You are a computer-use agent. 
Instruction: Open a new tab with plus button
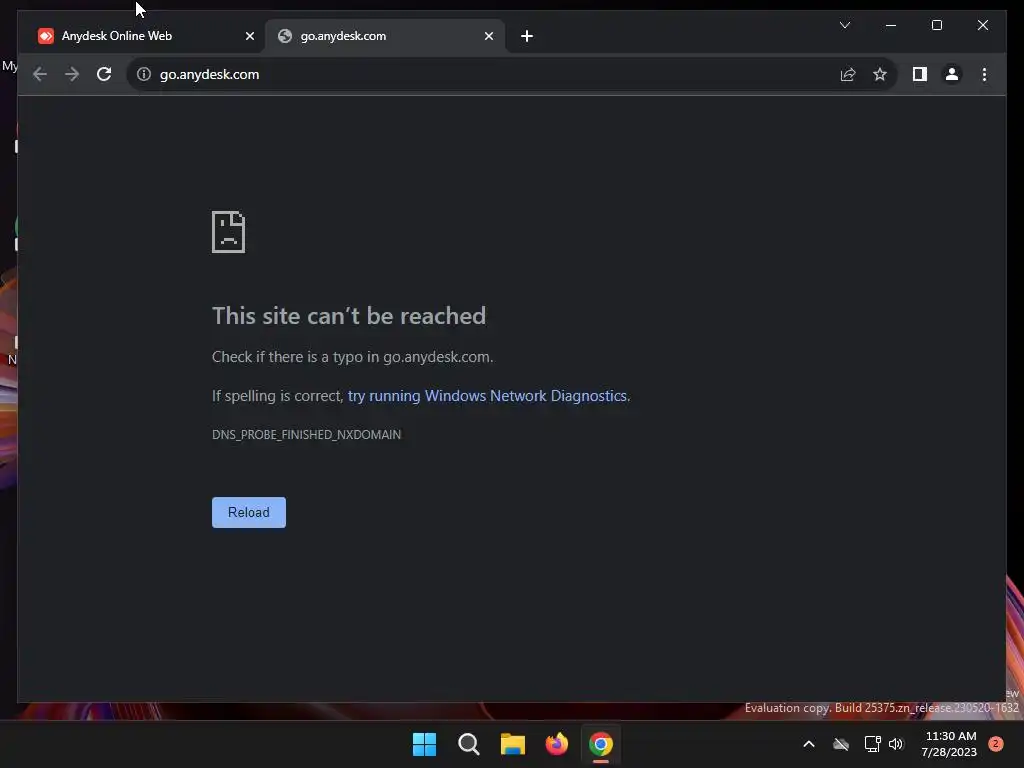click(527, 36)
